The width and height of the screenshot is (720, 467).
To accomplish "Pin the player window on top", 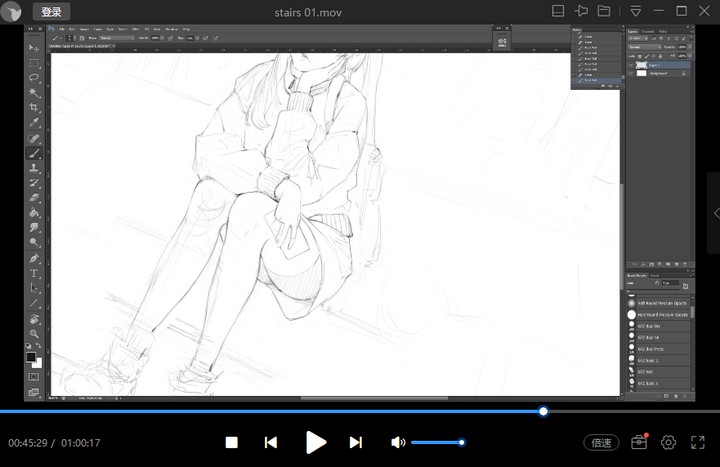I will (x=581, y=11).
